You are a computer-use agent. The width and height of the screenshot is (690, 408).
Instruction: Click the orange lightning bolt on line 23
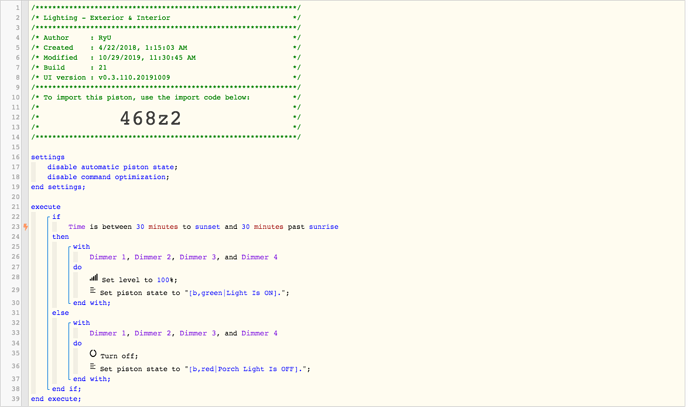point(26,227)
